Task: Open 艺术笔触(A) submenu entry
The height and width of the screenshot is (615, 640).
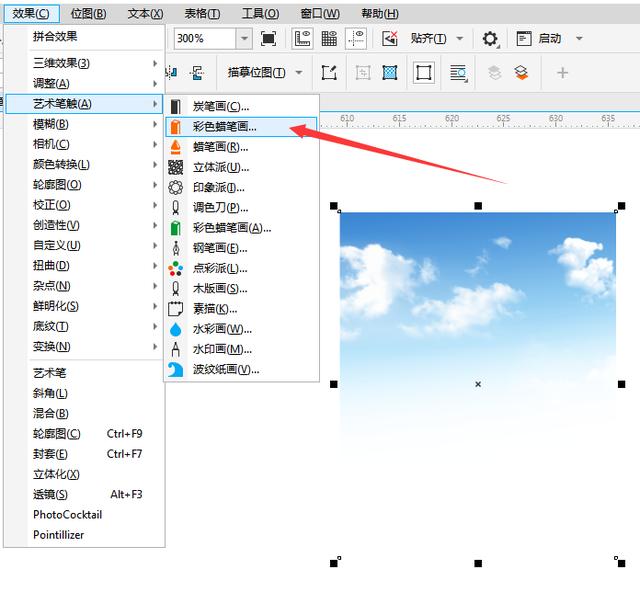Action: [x=84, y=104]
